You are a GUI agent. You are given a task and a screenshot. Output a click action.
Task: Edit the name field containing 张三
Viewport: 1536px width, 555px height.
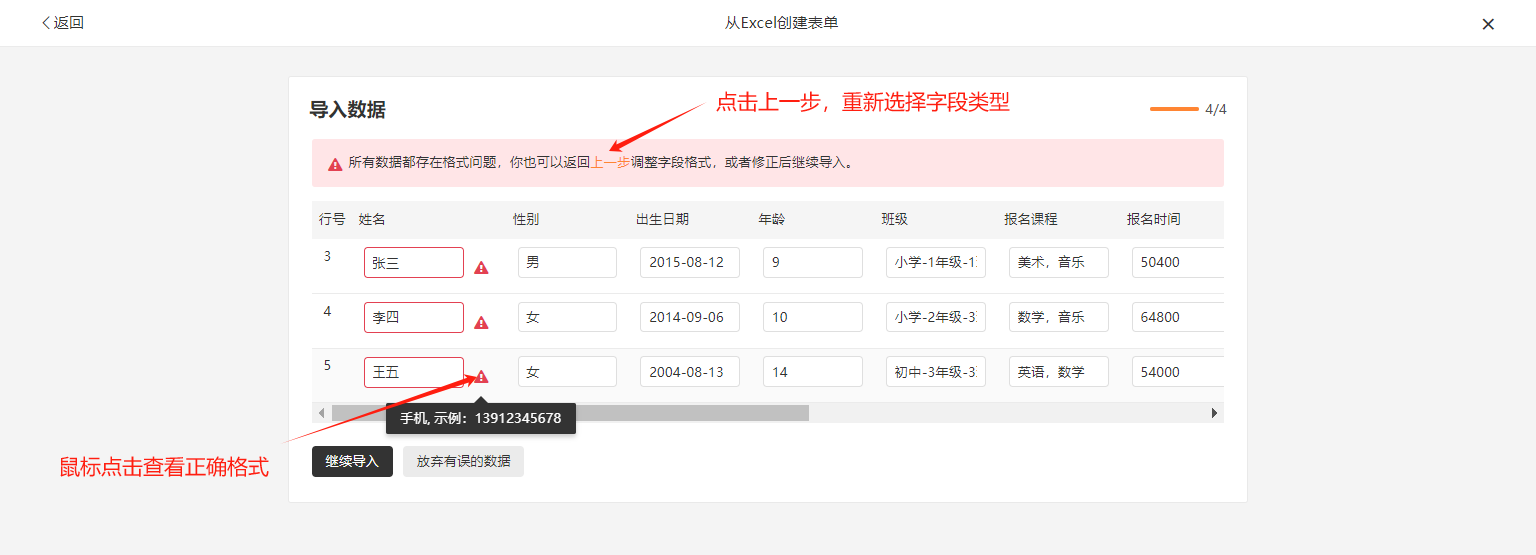click(x=414, y=263)
